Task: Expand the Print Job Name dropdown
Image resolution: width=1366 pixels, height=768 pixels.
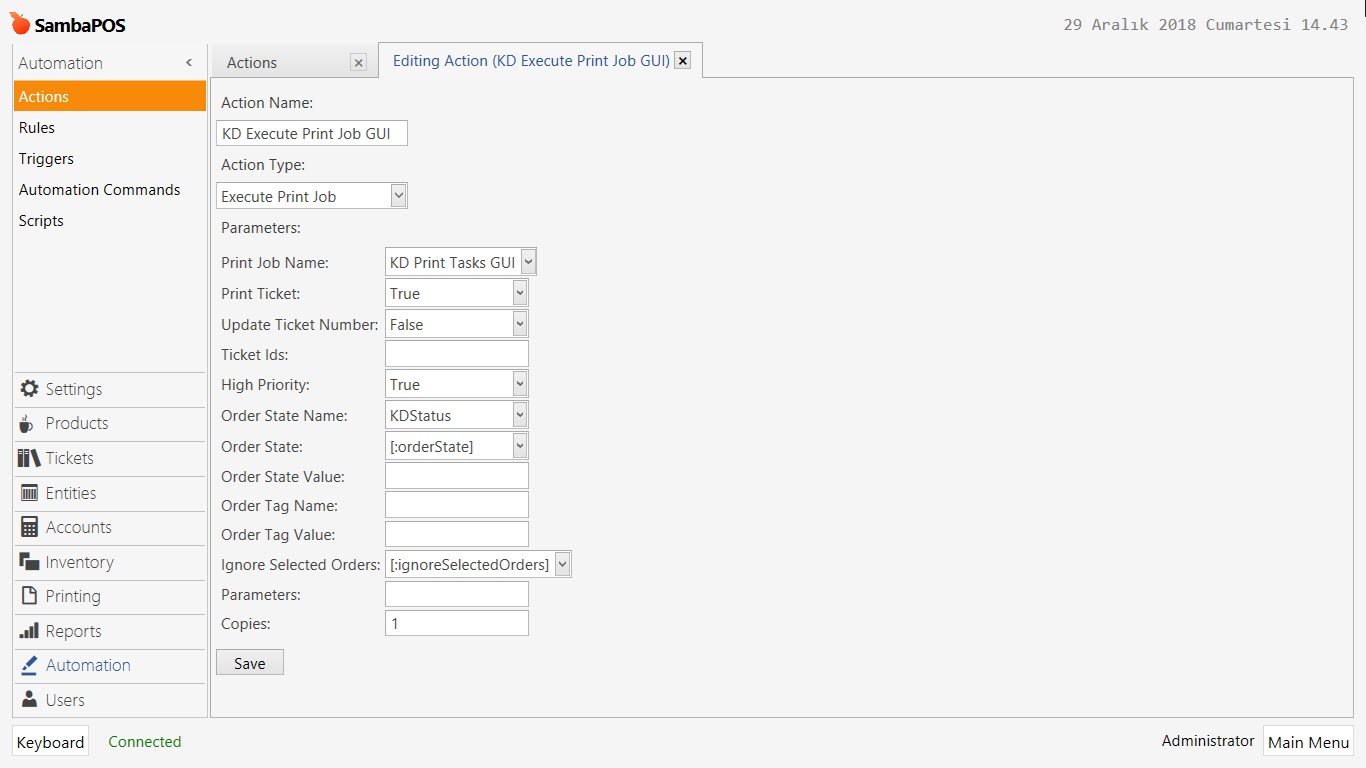Action: pos(528,263)
